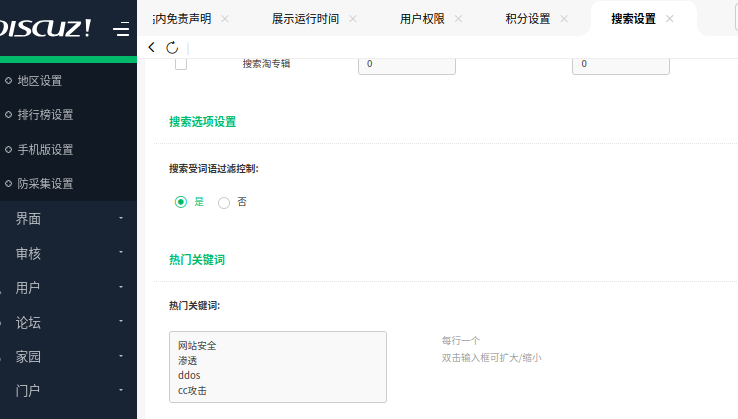Tick the 搜索淘专辑 checkbox
Screen dimensions: 738x419
(x=181, y=64)
